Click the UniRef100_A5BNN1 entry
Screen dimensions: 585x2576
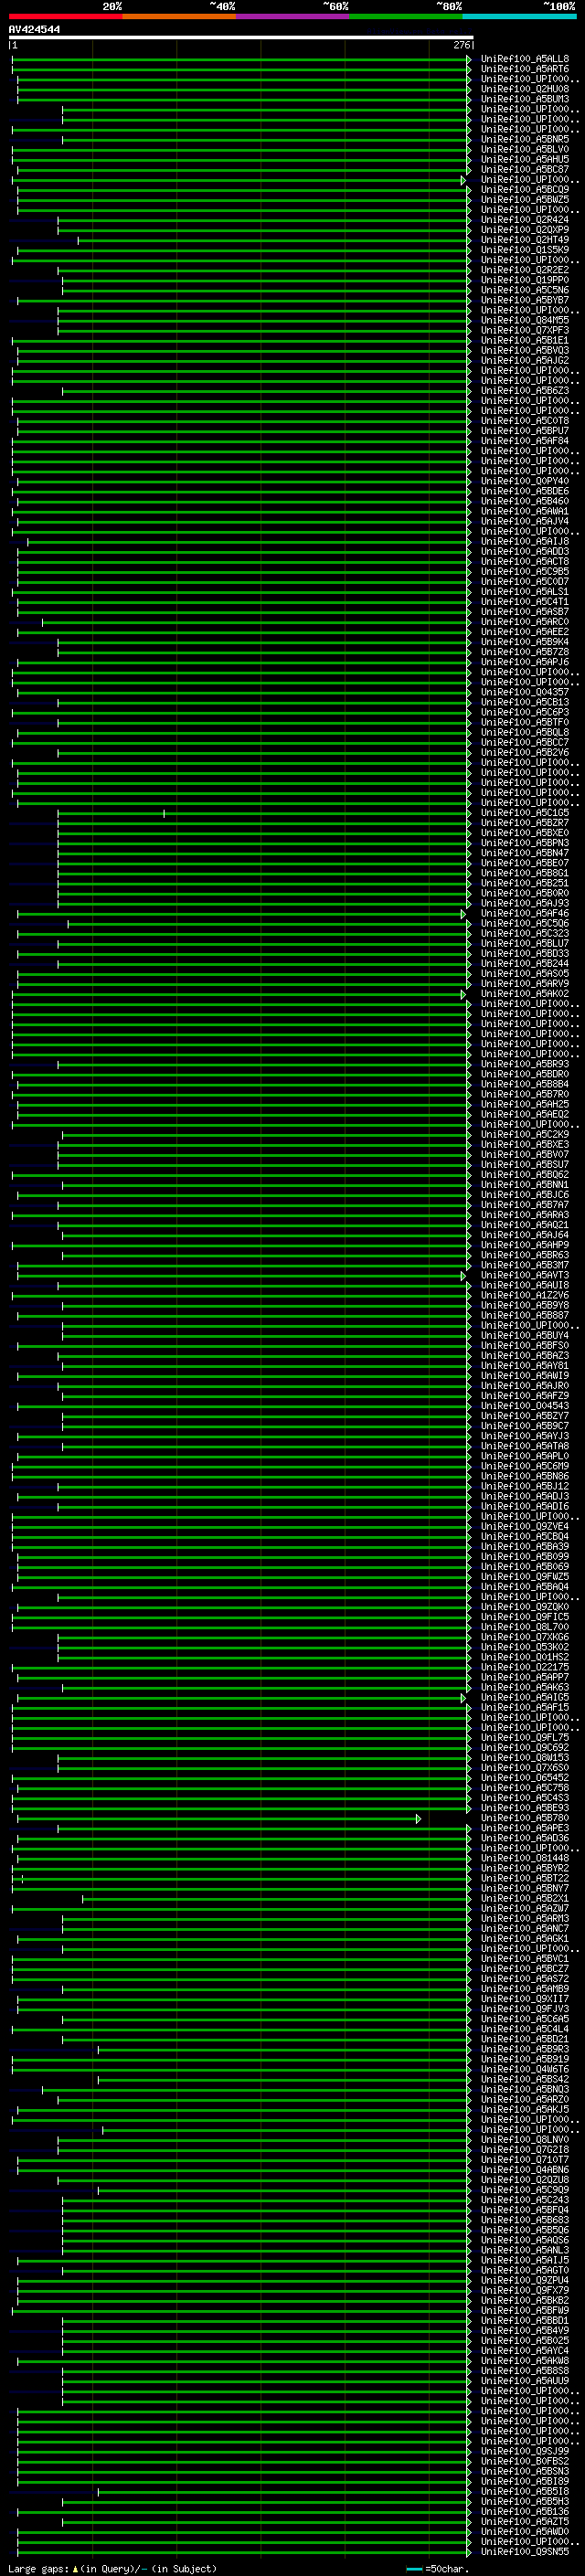pyautogui.click(x=525, y=1184)
